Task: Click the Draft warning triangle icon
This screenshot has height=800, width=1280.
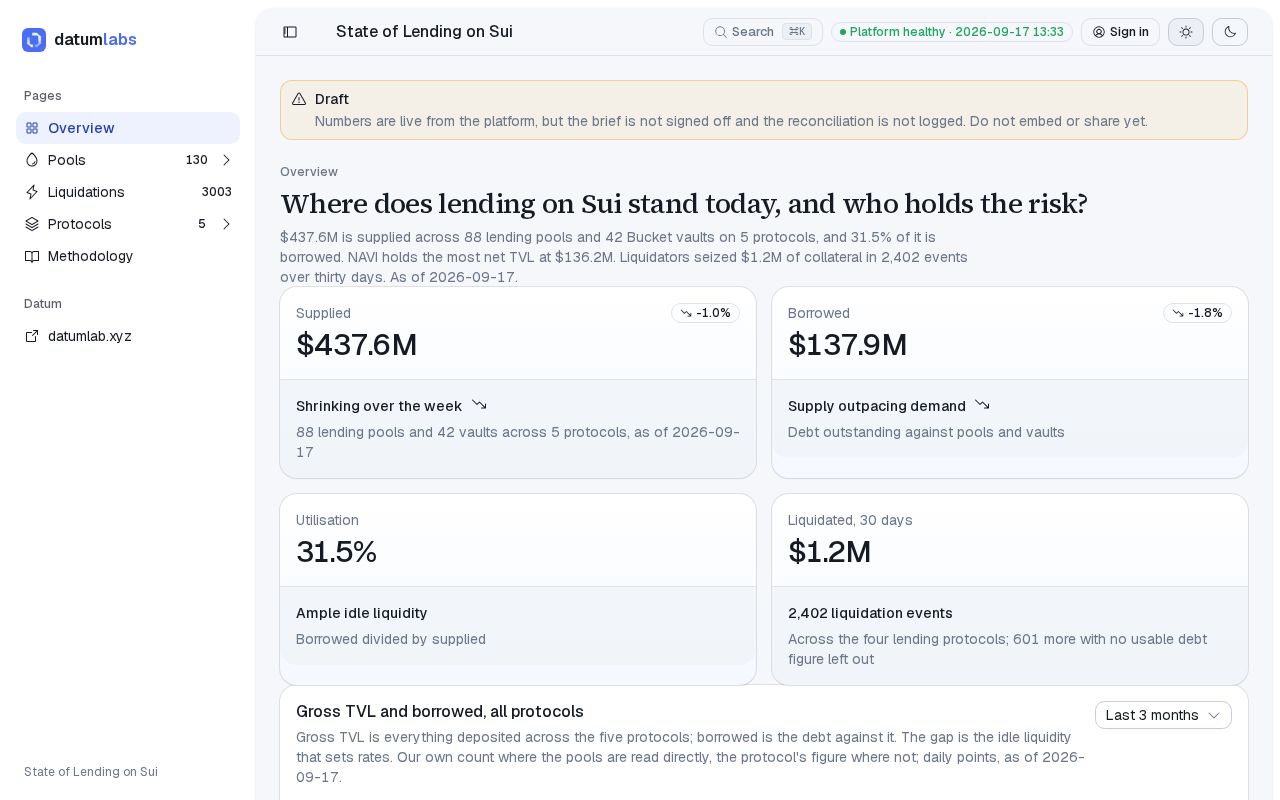Action: (x=299, y=99)
